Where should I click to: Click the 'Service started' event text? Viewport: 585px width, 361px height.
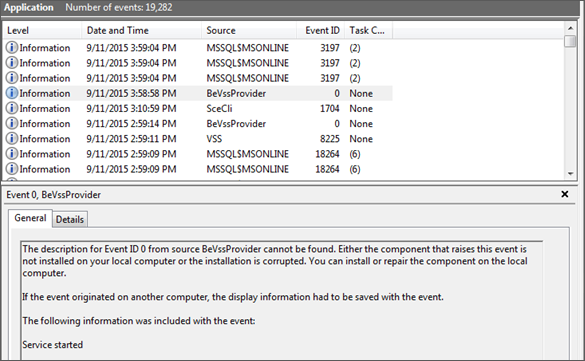(x=53, y=345)
